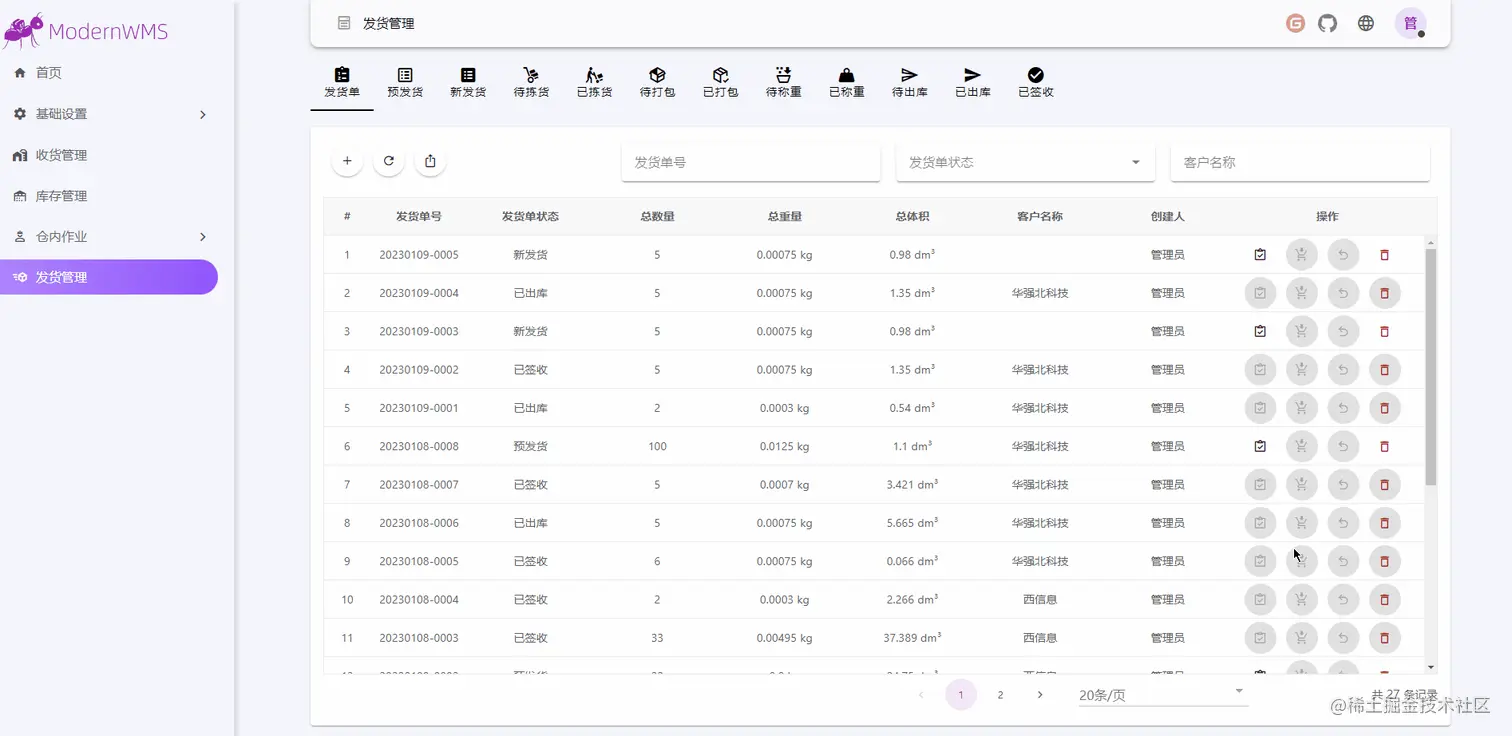The width and height of the screenshot is (1512, 736).
Task: Click undo arrow icon in row 20230109-0003
Action: pos(1343,331)
